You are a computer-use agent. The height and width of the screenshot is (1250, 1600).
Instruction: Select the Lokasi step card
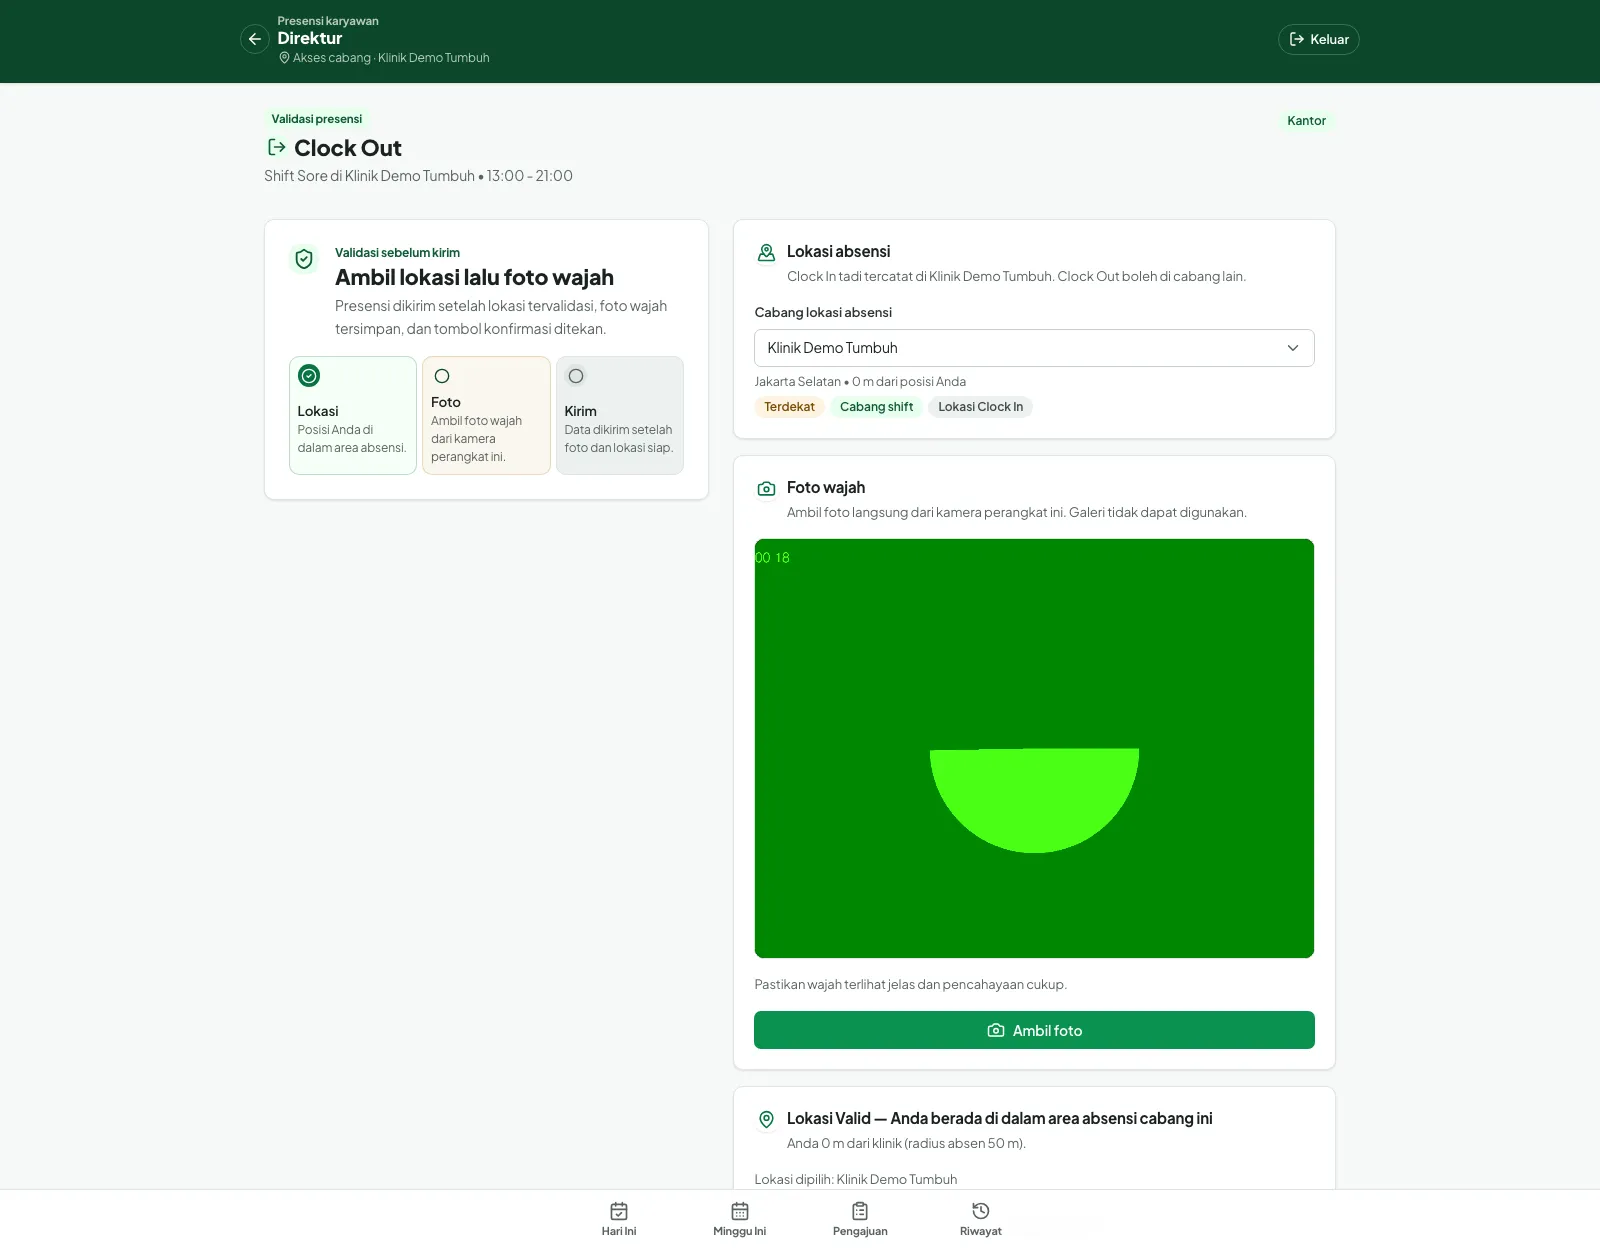click(x=353, y=415)
